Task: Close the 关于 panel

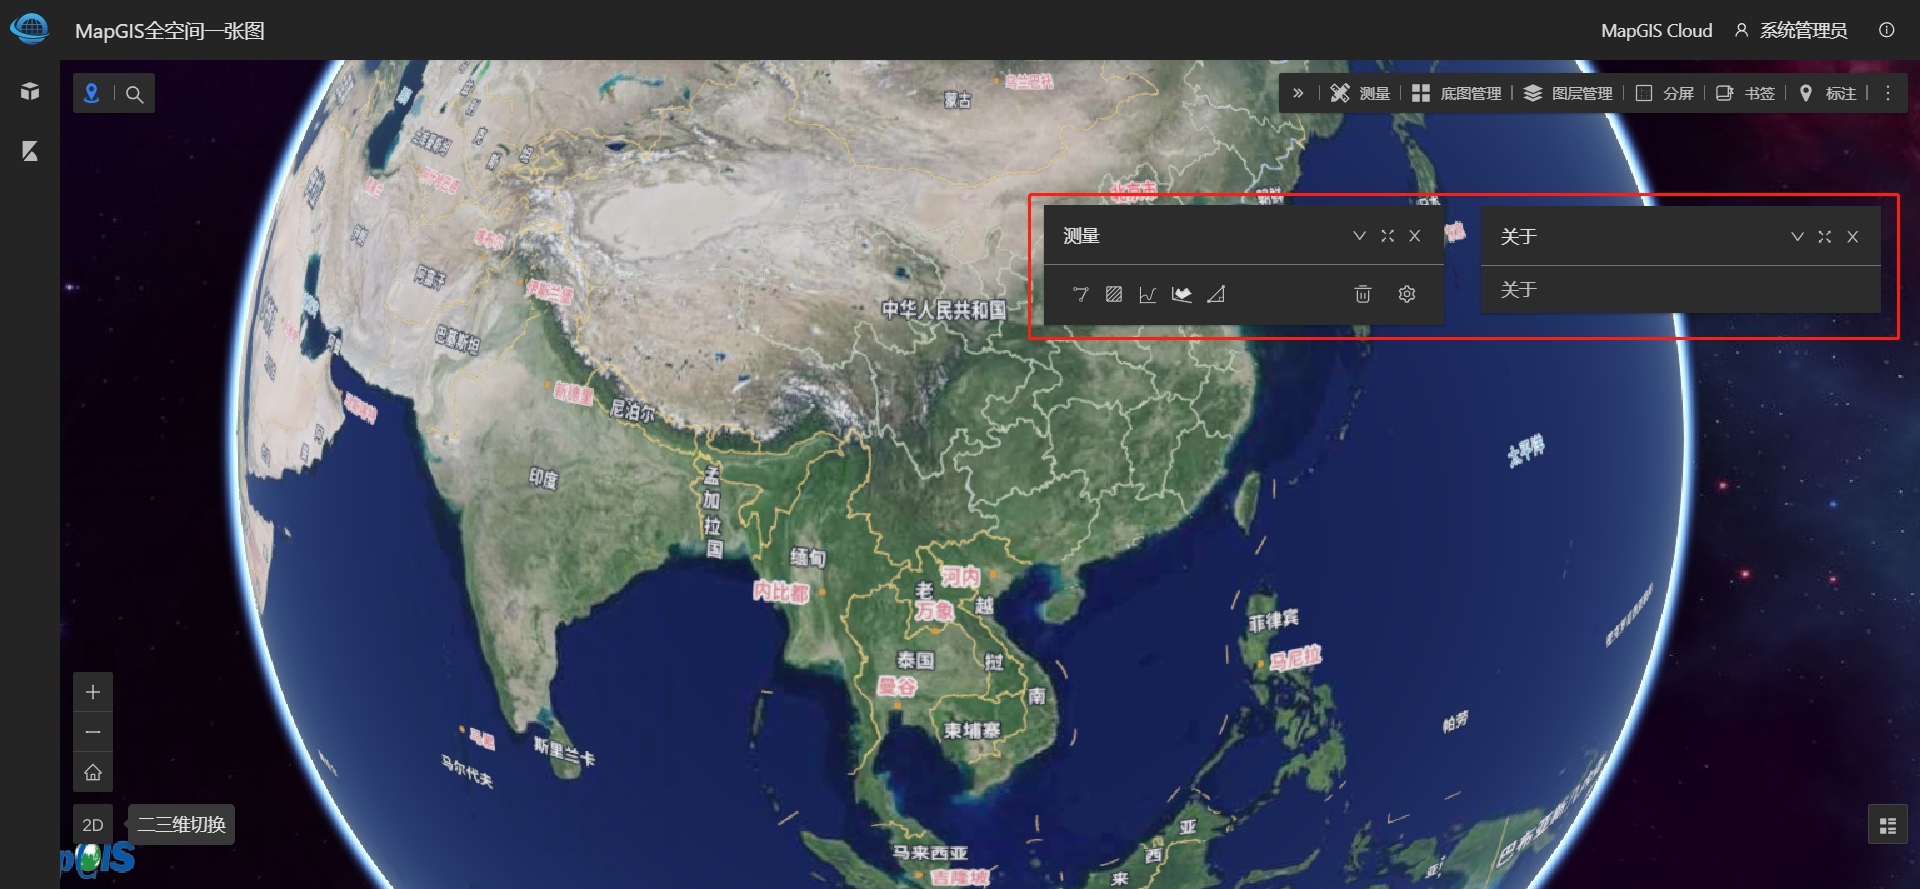Action: 1853,237
